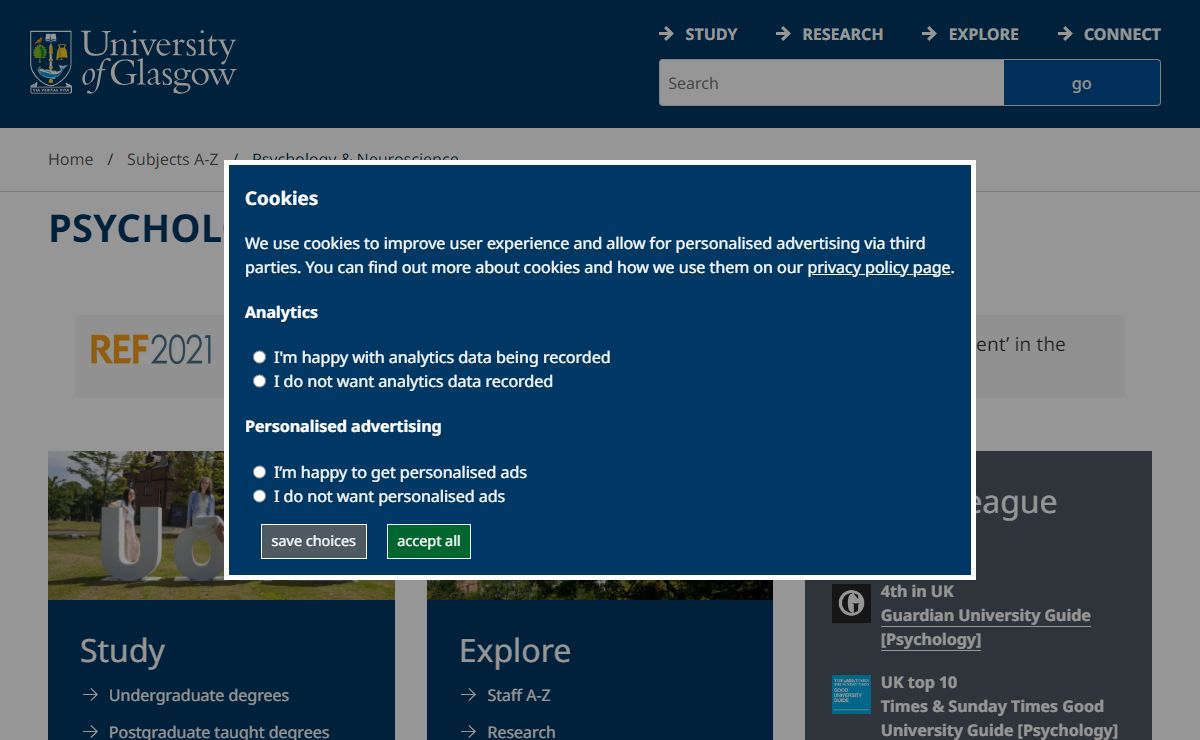The height and width of the screenshot is (740, 1200).
Task: Select do not want personalised ads
Action: 260,496
